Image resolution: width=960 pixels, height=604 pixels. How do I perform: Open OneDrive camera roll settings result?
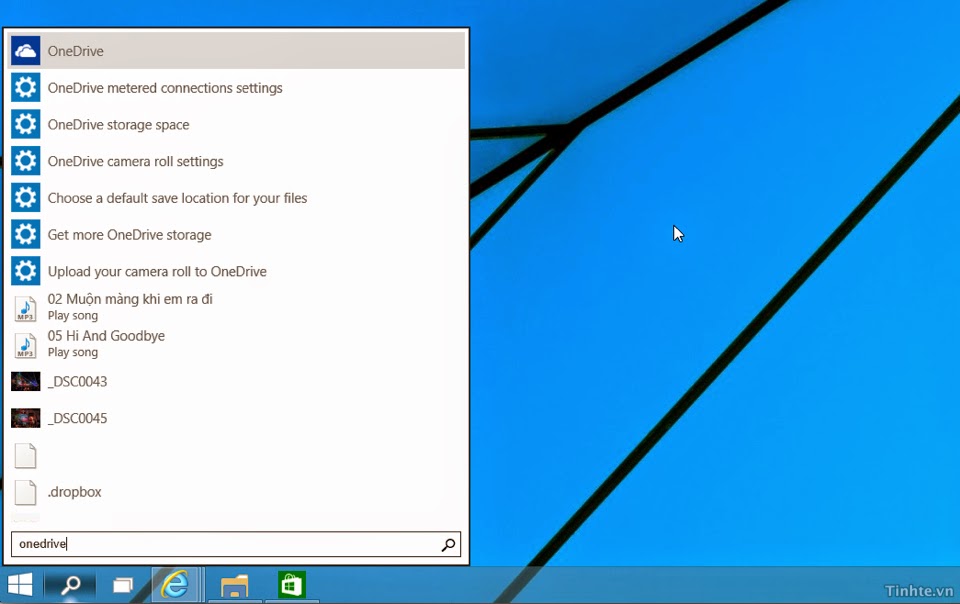[135, 162]
